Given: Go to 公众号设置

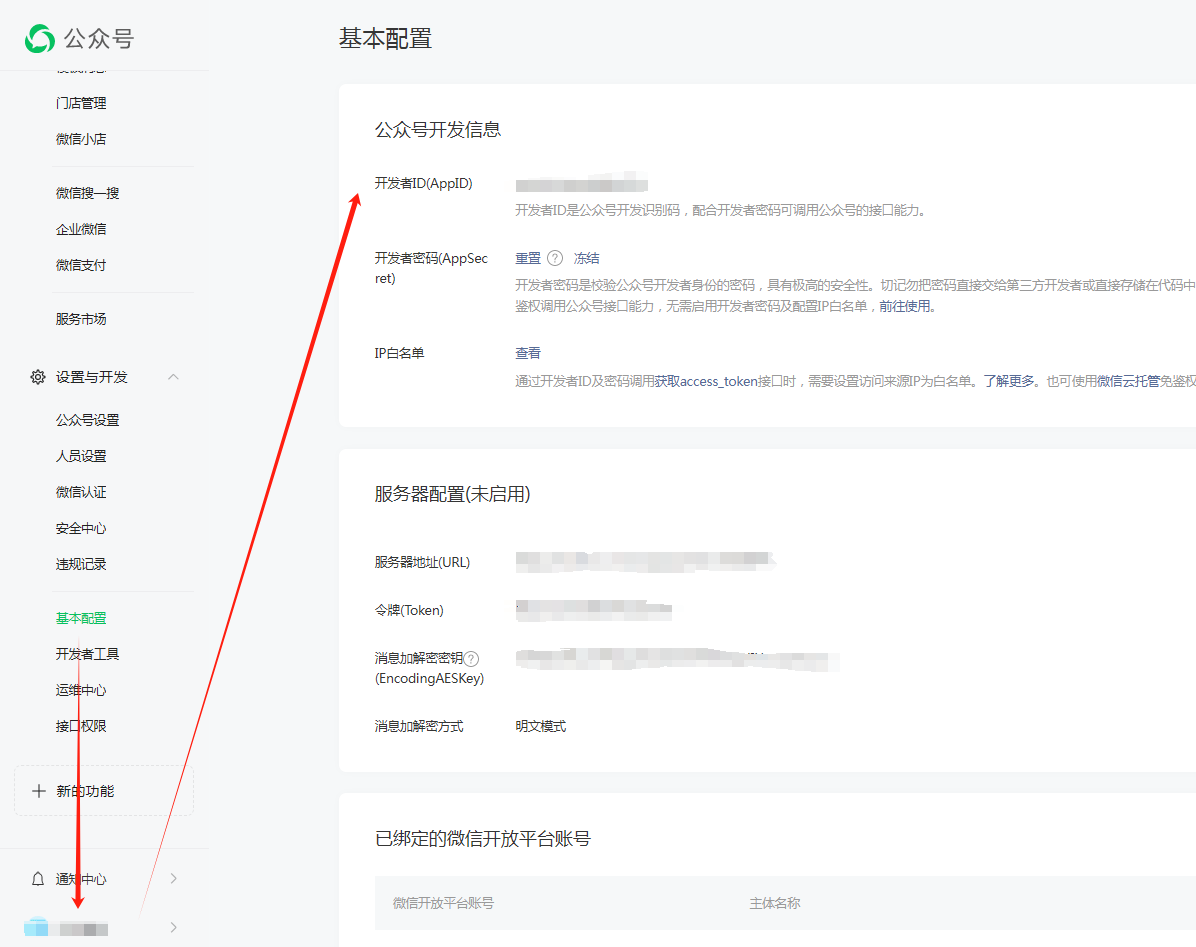Looking at the screenshot, I should 88,420.
